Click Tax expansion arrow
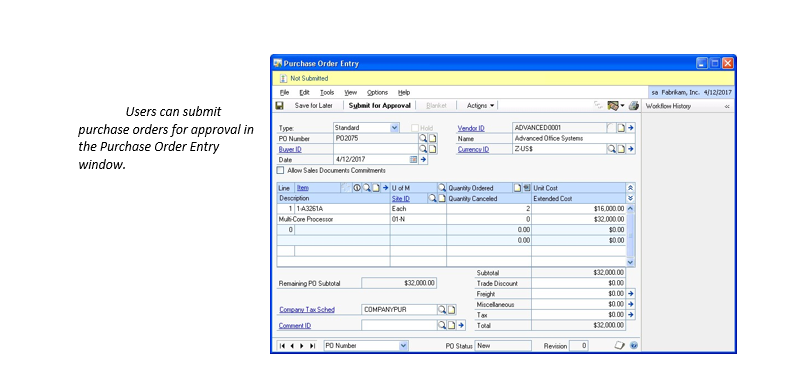The image size is (793, 375). coord(631,315)
